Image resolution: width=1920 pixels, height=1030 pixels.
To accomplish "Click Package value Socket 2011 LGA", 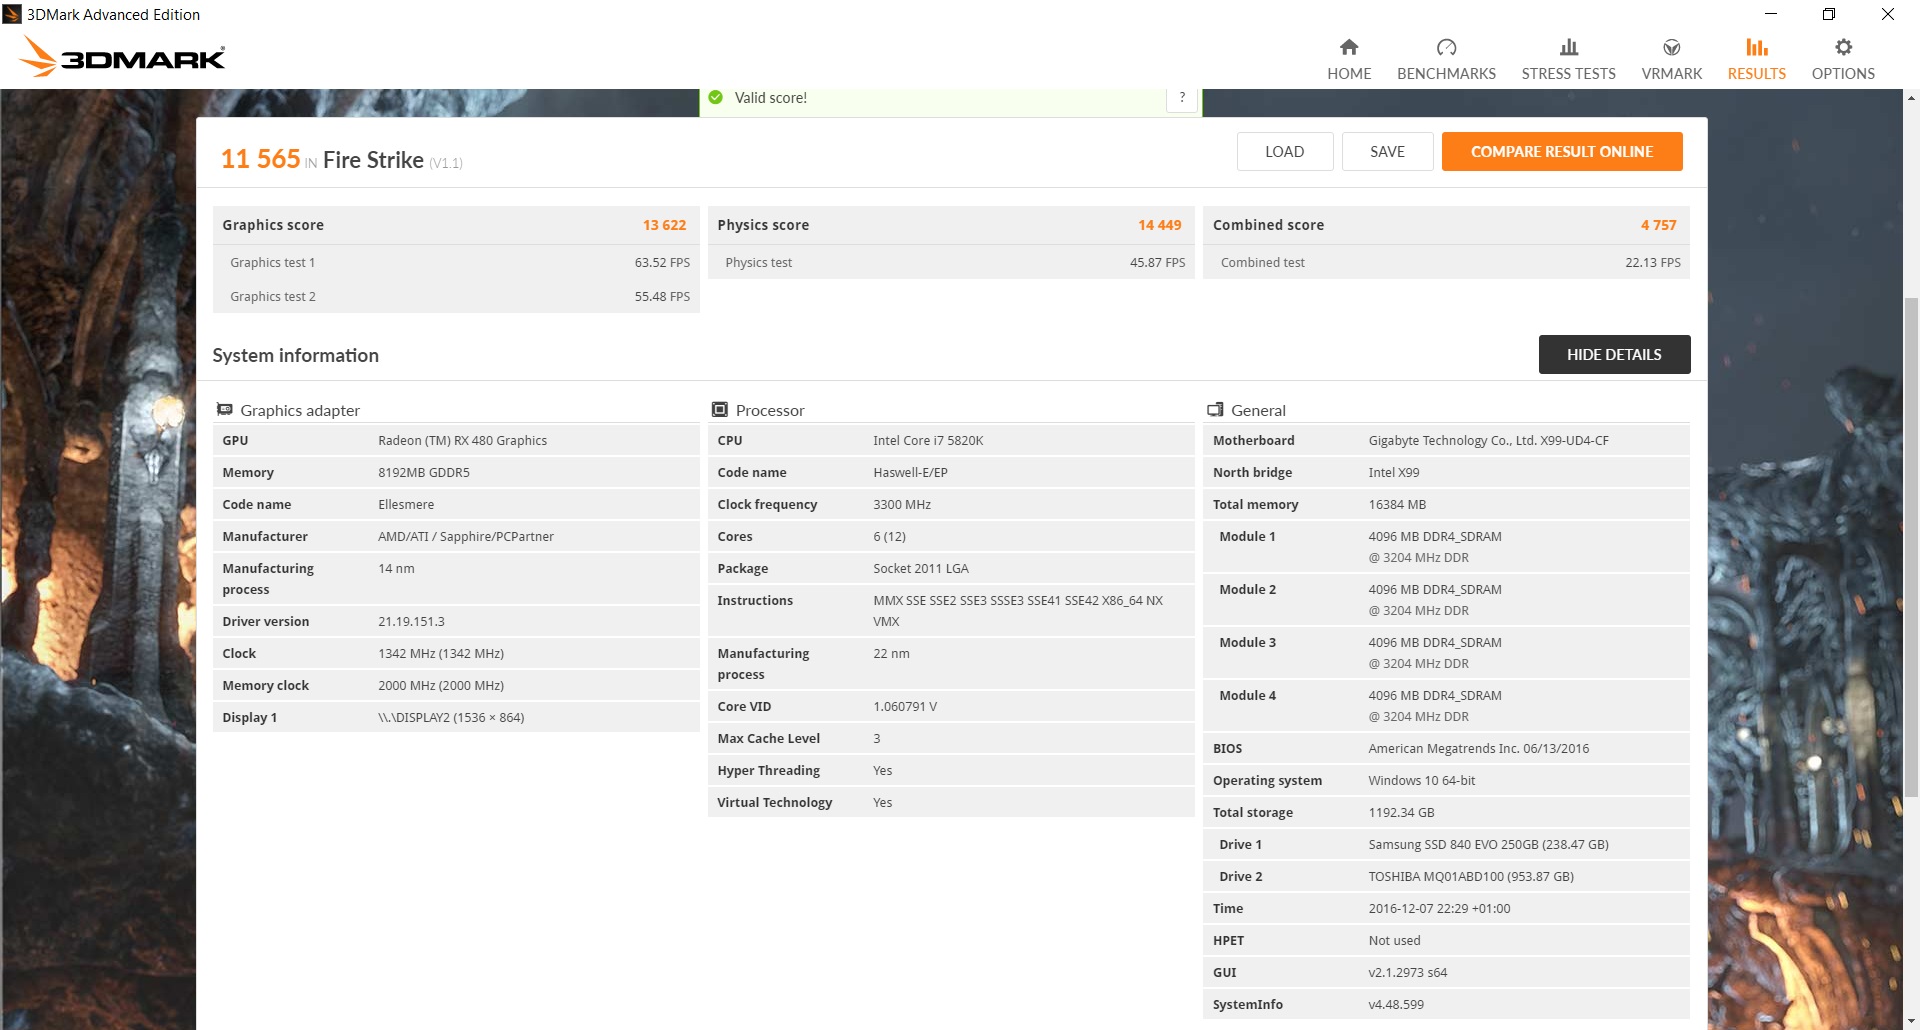I will pos(921,569).
